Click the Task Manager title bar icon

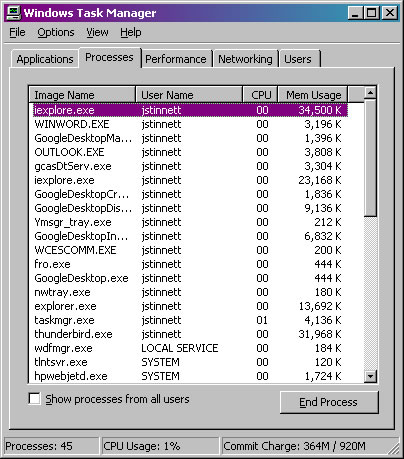[x=14, y=13]
